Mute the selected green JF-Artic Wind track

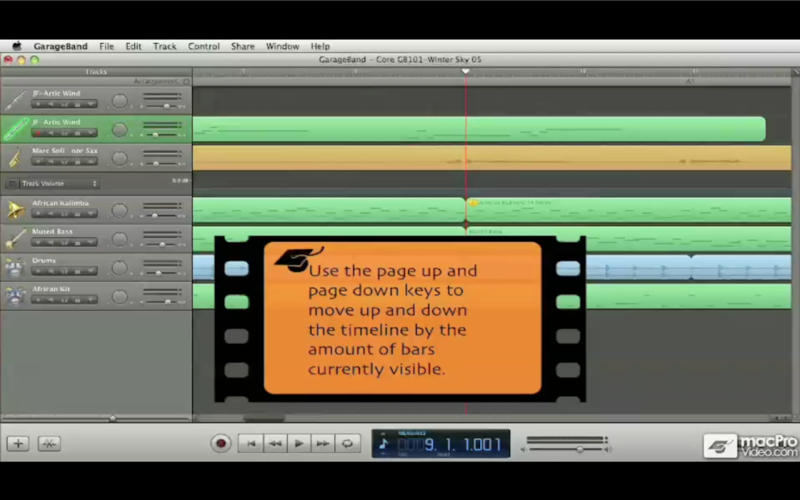tap(51, 134)
